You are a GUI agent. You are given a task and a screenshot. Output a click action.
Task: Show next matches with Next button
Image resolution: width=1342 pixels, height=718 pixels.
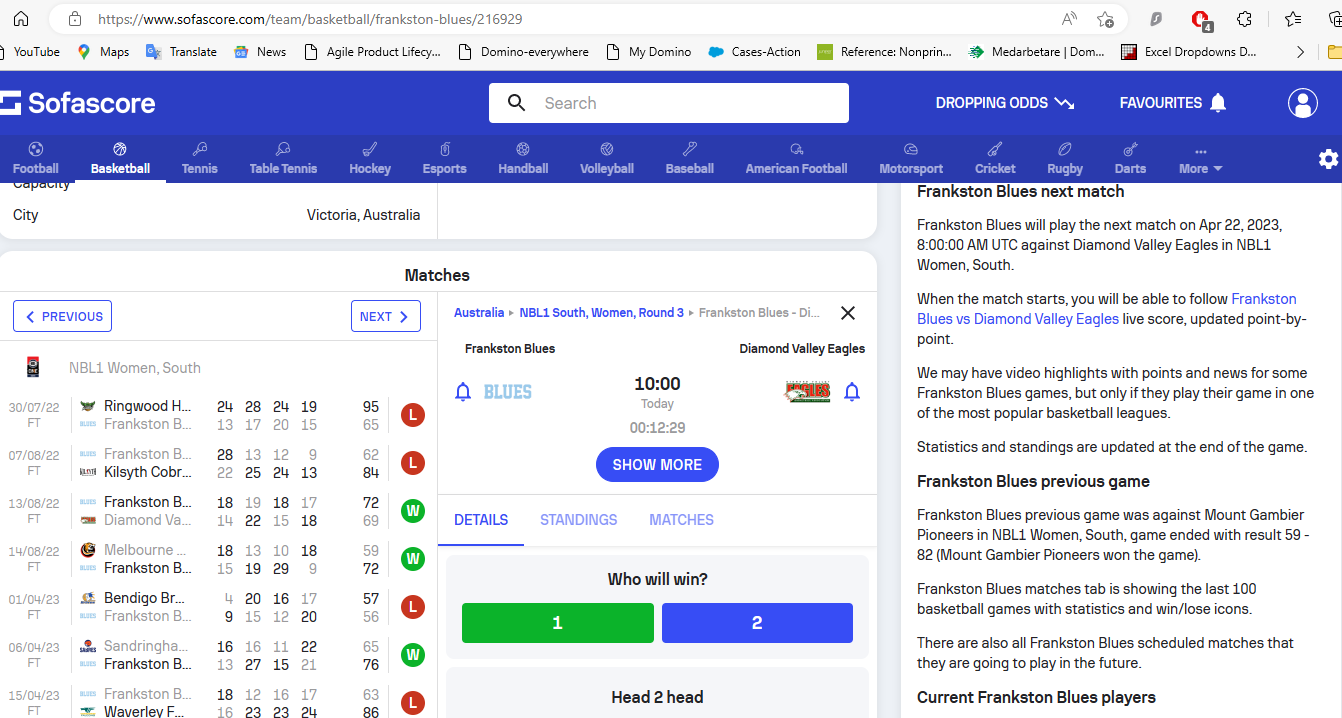(x=386, y=316)
